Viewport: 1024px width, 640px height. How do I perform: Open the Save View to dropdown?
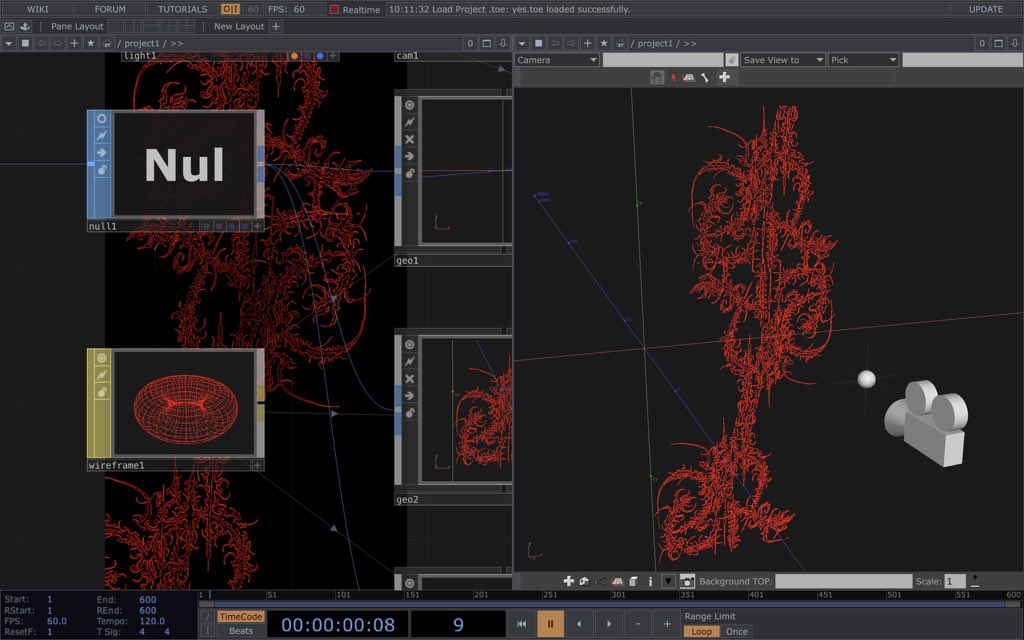tap(783, 60)
